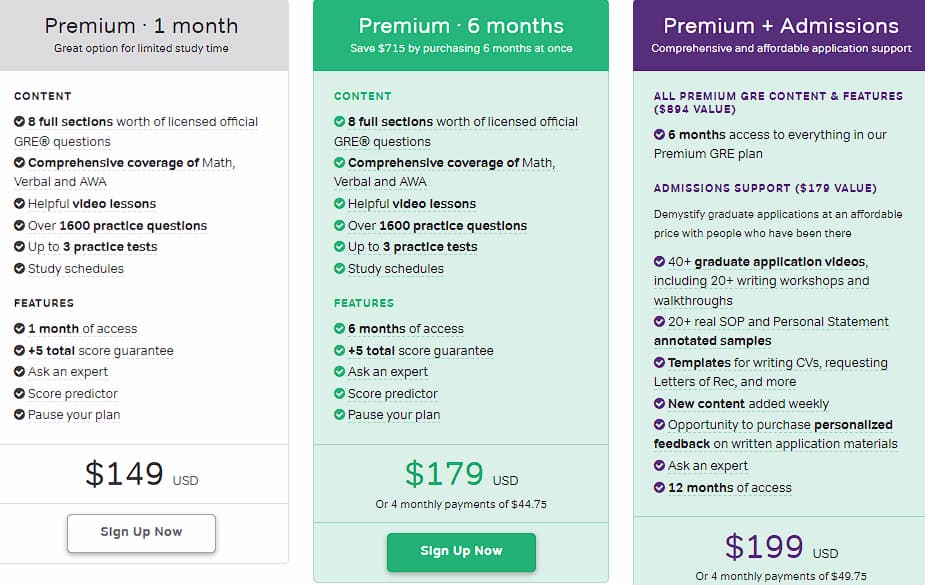Click purple checkmark beside '12 months of access'
Image resolution: width=925 pixels, height=585 pixels.
(x=660, y=488)
